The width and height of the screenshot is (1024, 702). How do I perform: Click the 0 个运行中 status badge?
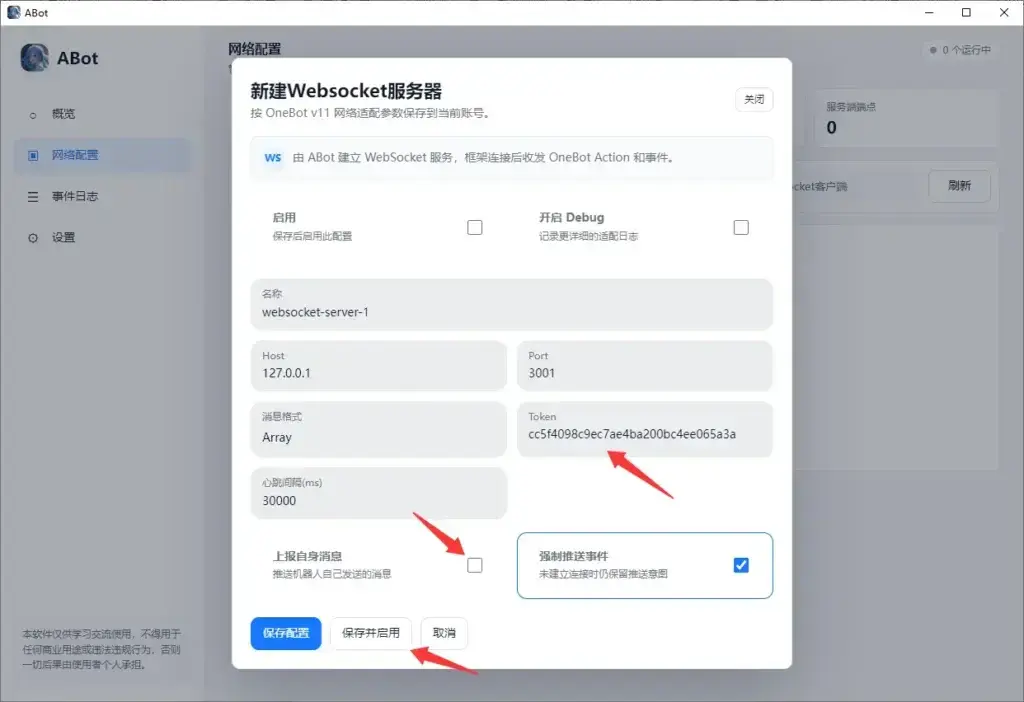tap(960, 50)
